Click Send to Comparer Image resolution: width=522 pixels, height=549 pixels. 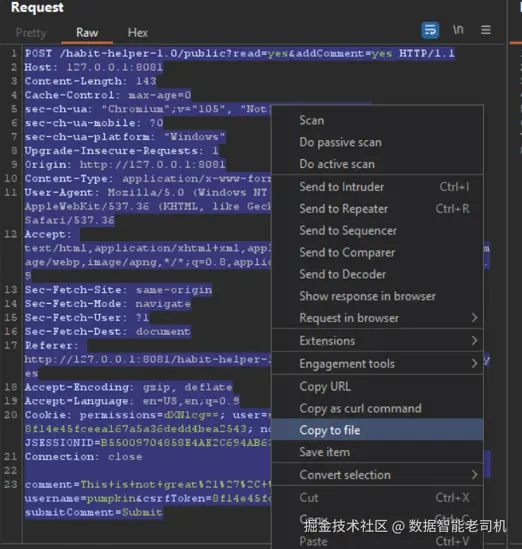(377, 252)
